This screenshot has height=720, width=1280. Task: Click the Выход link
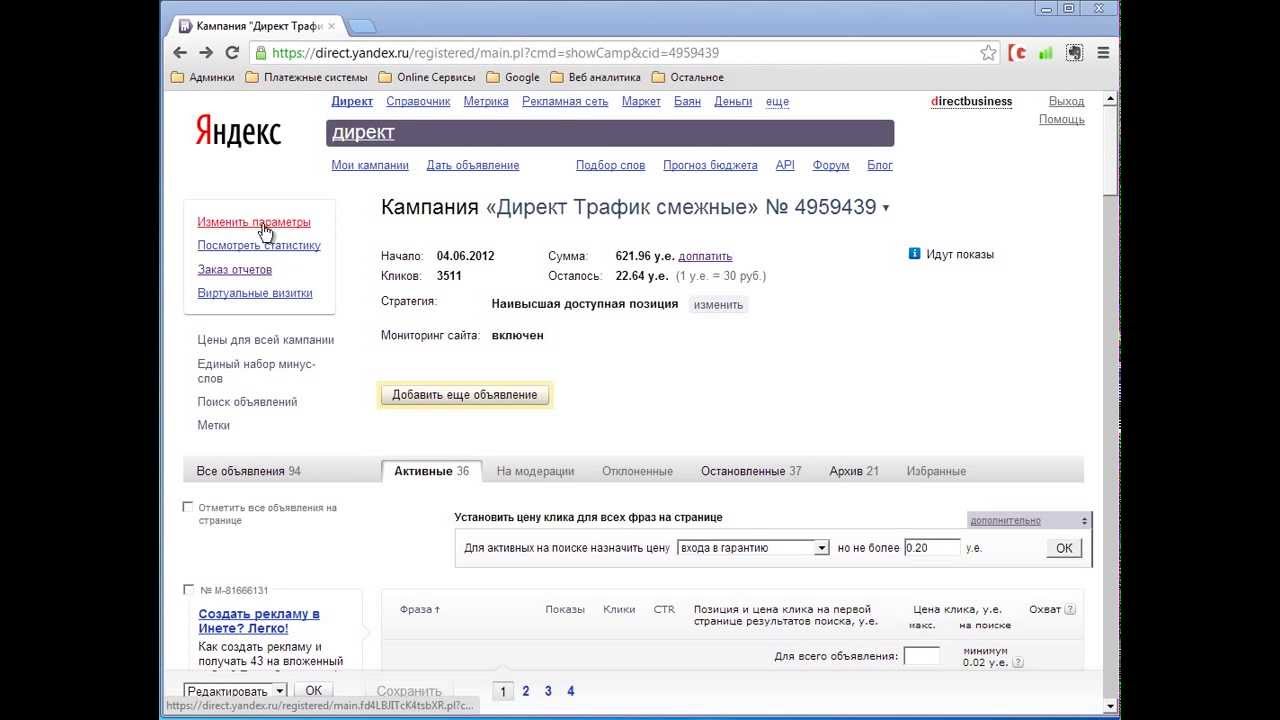(x=1067, y=101)
